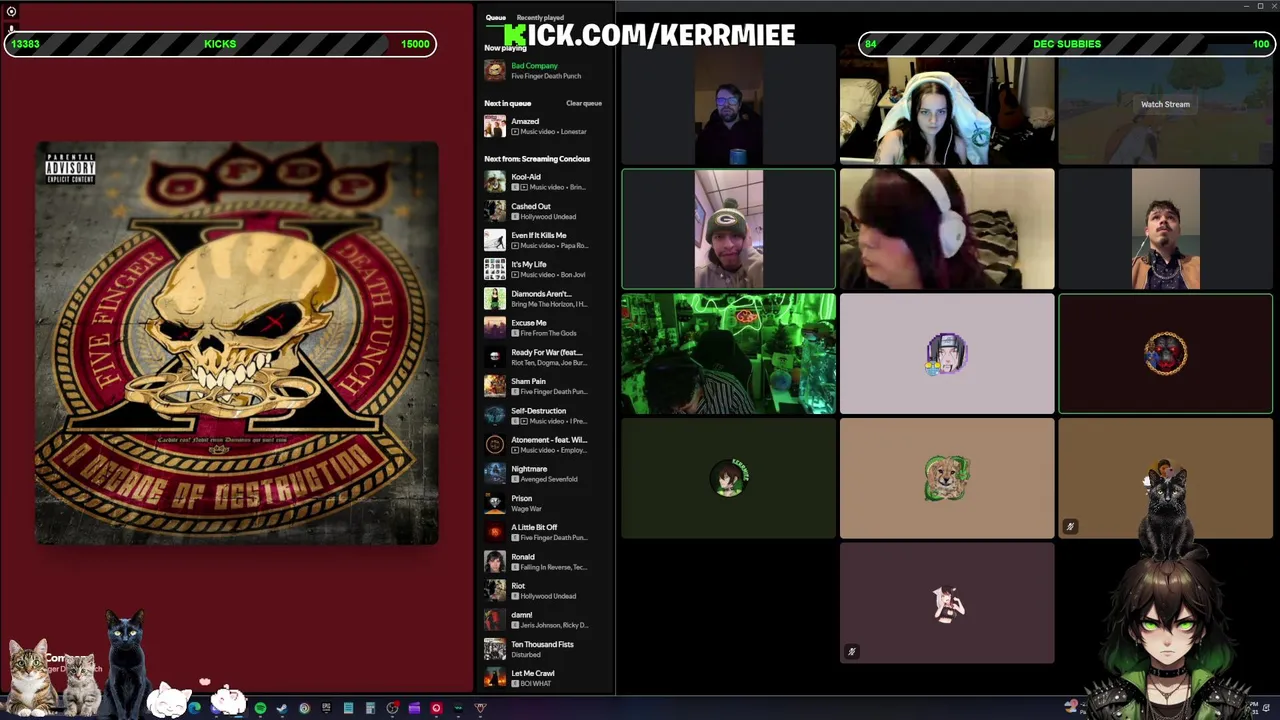Play Cashed Out by Hollywood Undead
Image resolution: width=1280 pixels, height=720 pixels.
(546, 211)
